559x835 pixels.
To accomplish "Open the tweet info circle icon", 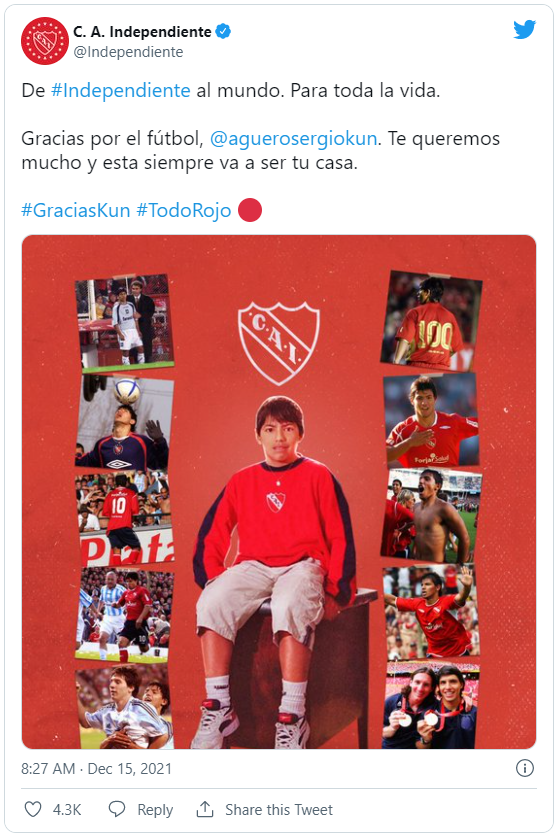I will [x=525, y=768].
